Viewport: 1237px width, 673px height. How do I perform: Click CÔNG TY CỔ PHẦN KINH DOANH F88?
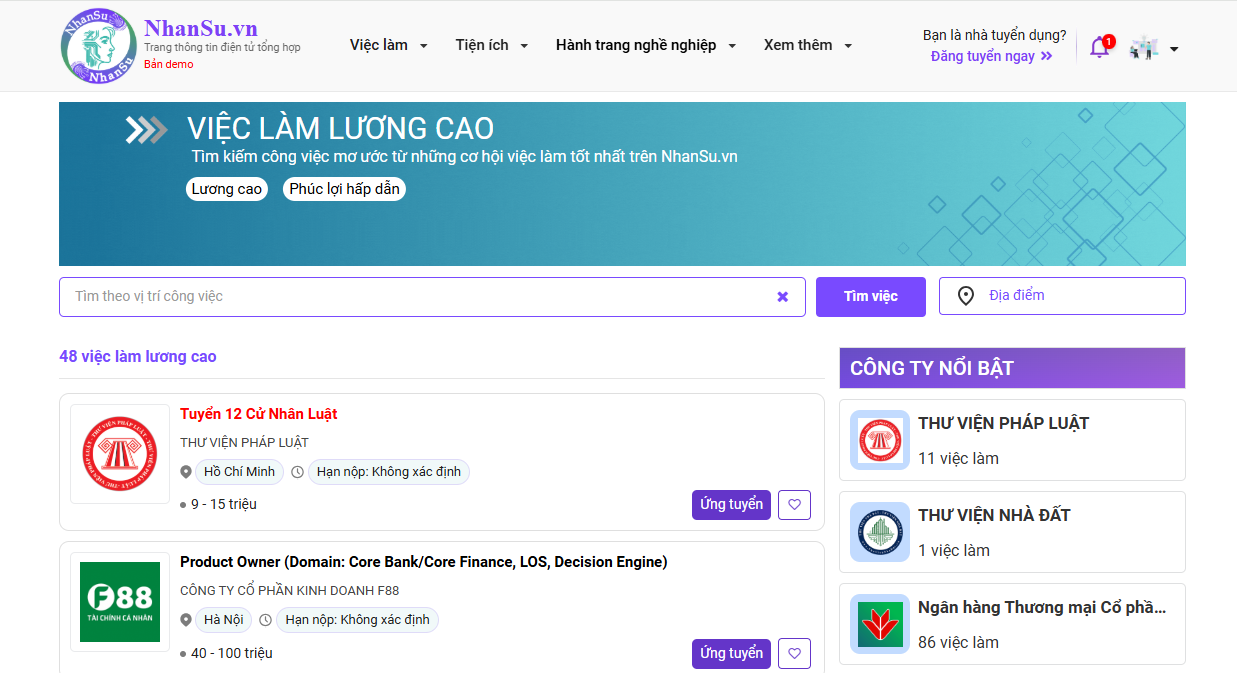point(290,590)
